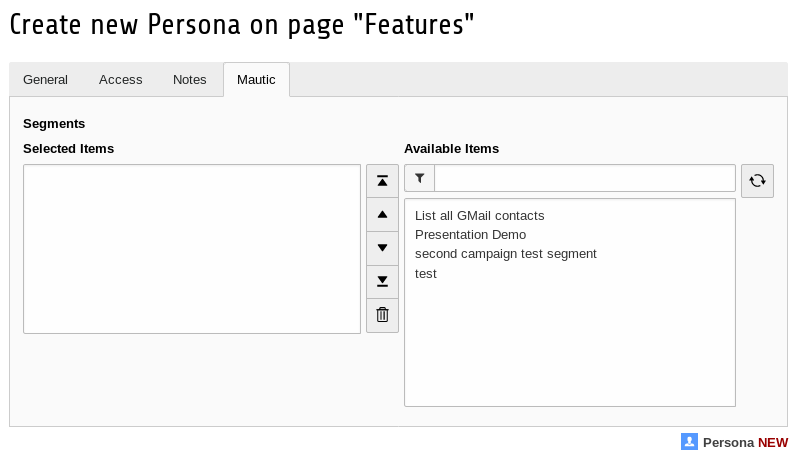This screenshot has width=800, height=457.
Task: Click the move up arrow icon
Action: (x=382, y=214)
